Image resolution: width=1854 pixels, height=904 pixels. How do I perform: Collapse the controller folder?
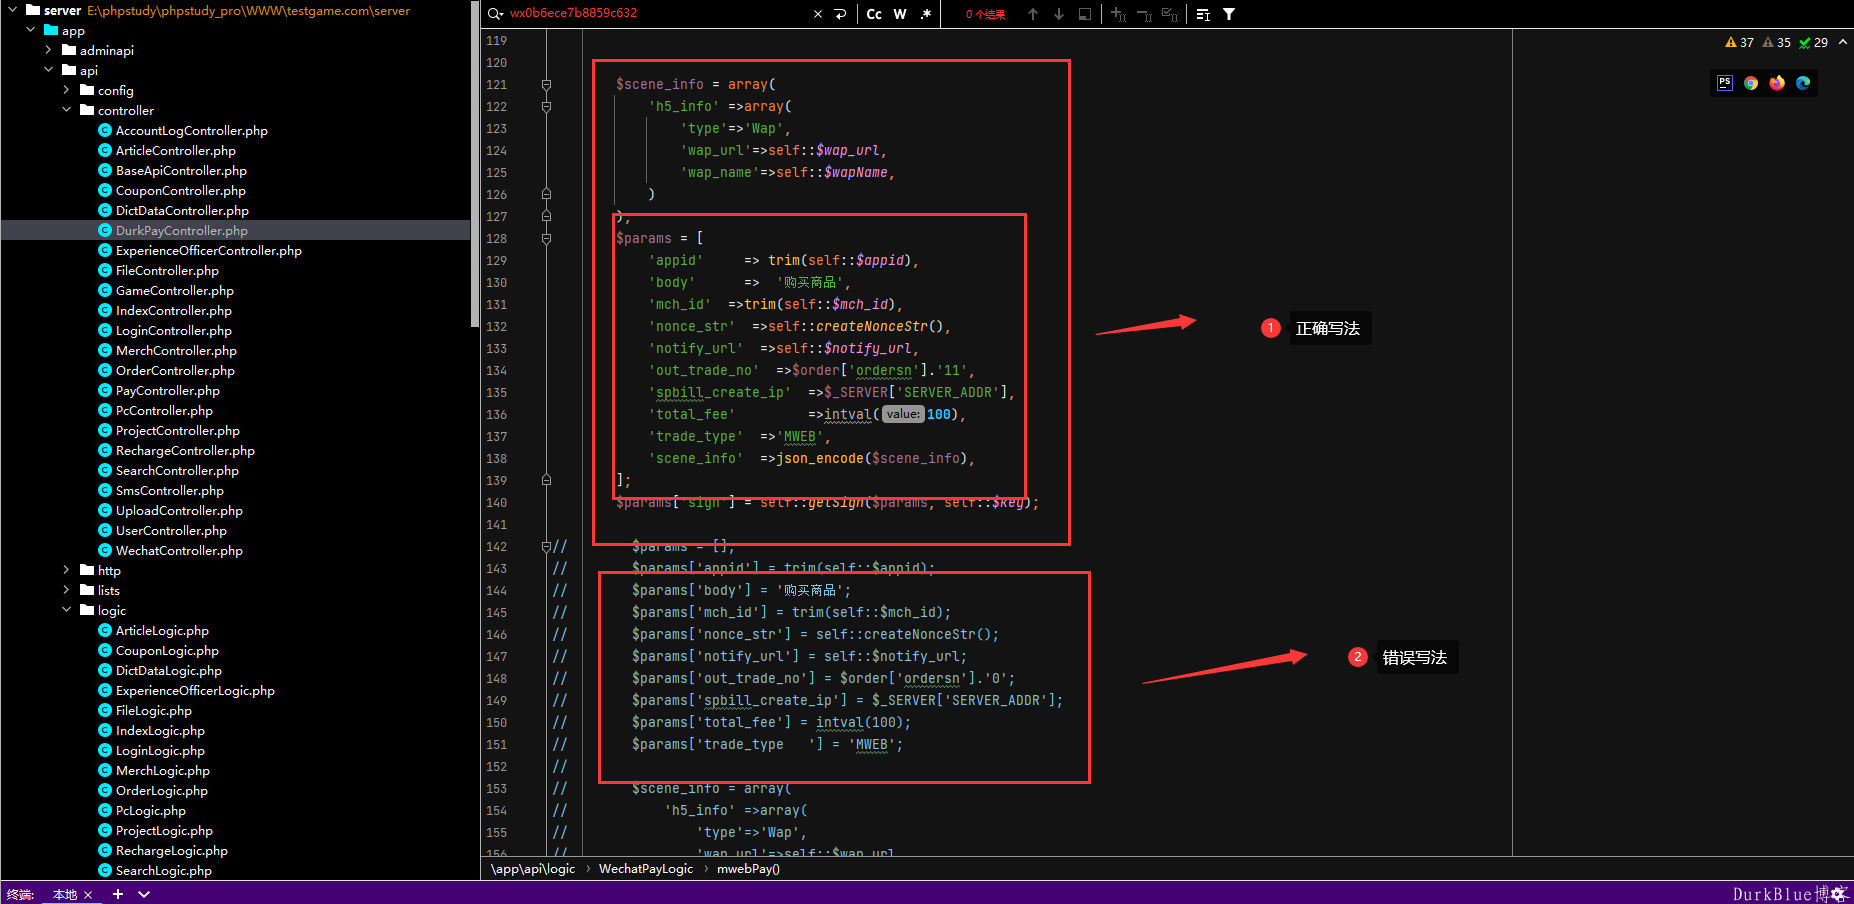point(67,110)
